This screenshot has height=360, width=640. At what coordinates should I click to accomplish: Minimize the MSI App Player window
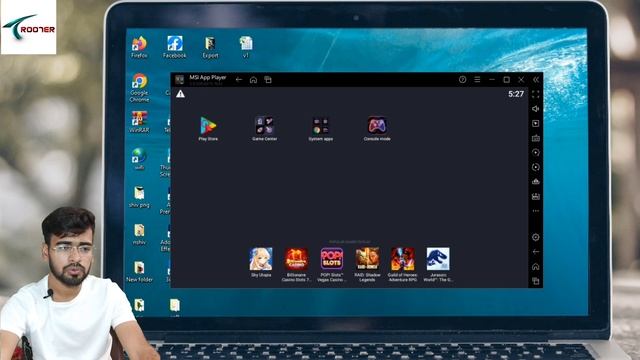coord(492,80)
